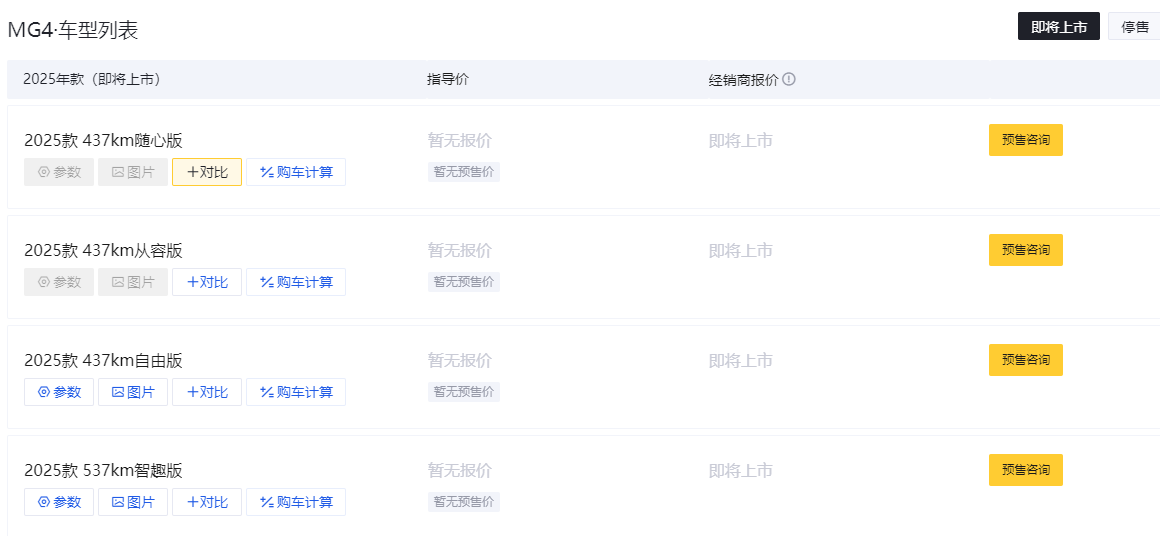
Task: Open 购车计算 for 537km智趣版
Action: pyautogui.click(x=296, y=502)
